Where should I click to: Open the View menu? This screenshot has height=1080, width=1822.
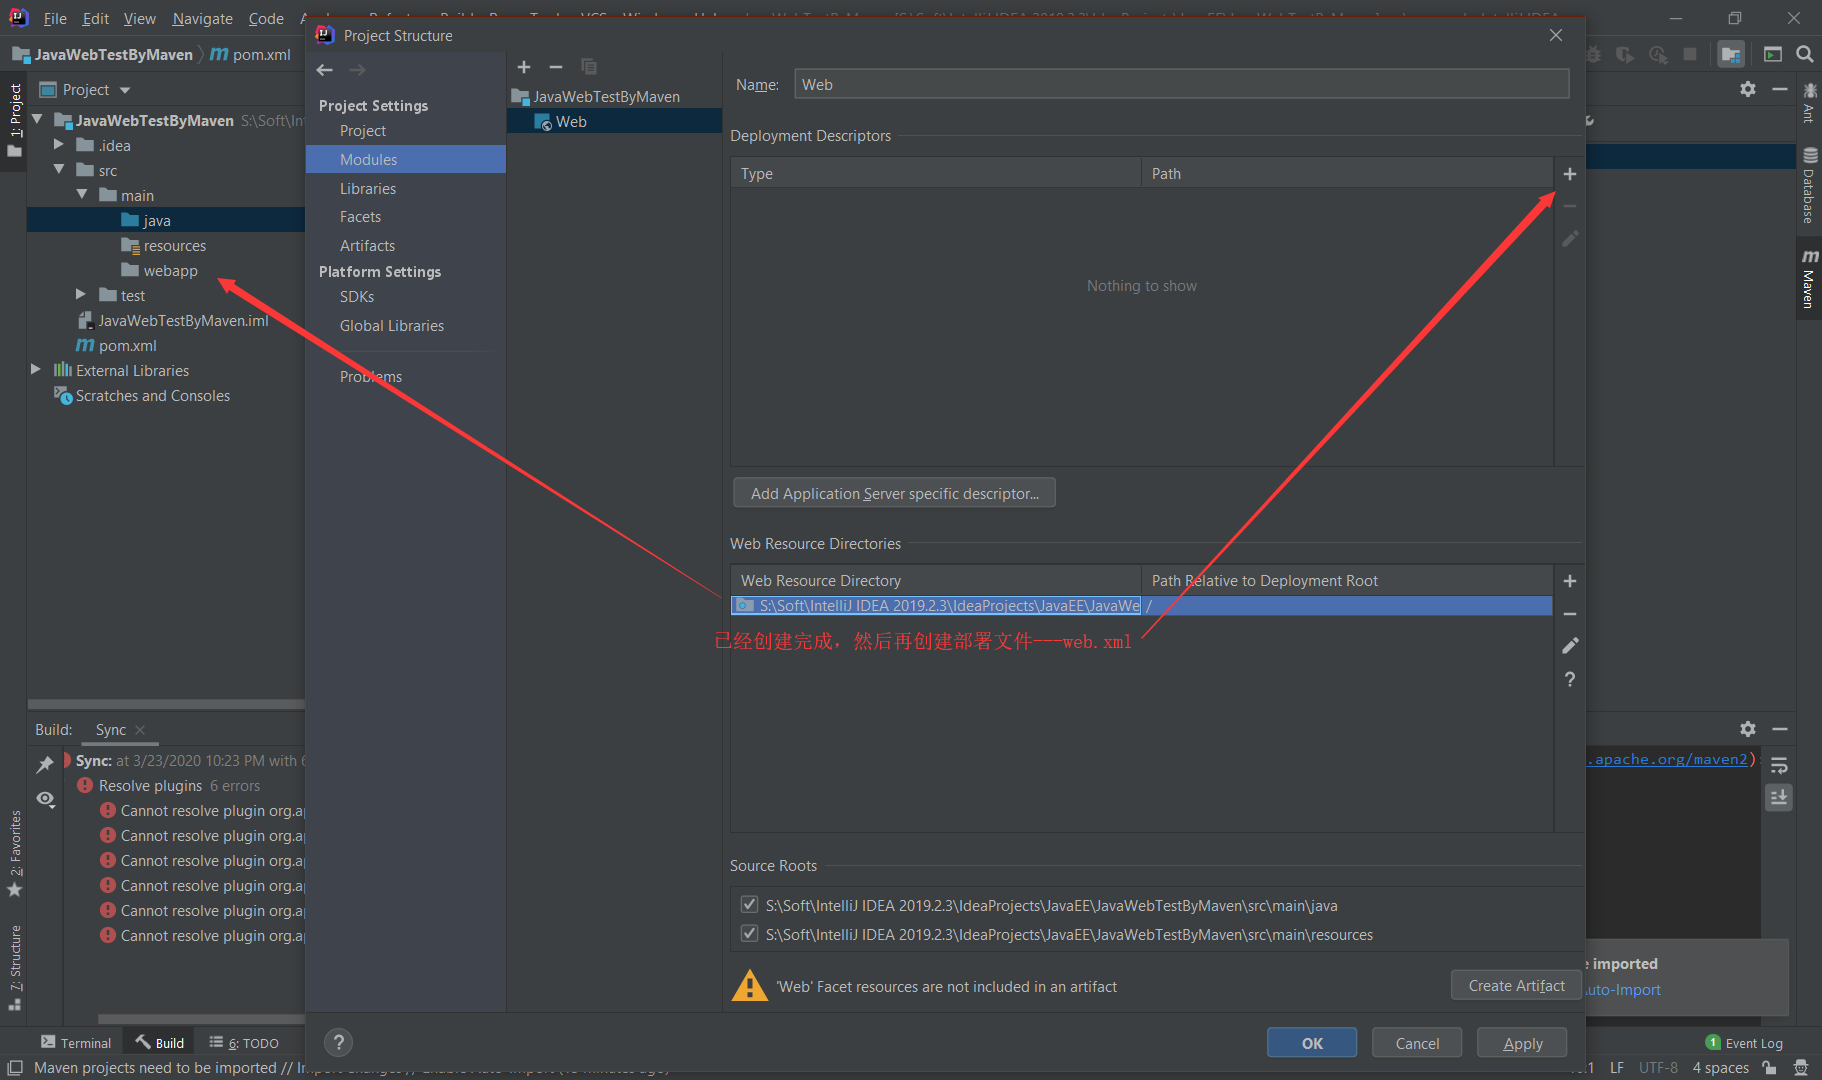pyautogui.click(x=140, y=19)
